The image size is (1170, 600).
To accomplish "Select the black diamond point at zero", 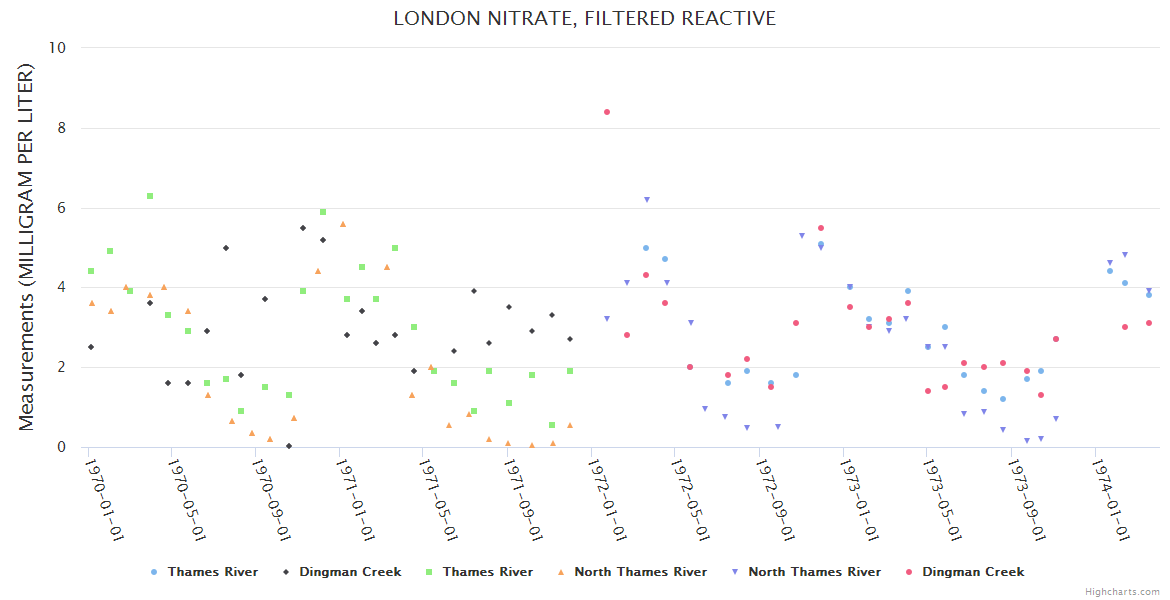I will point(289,446).
